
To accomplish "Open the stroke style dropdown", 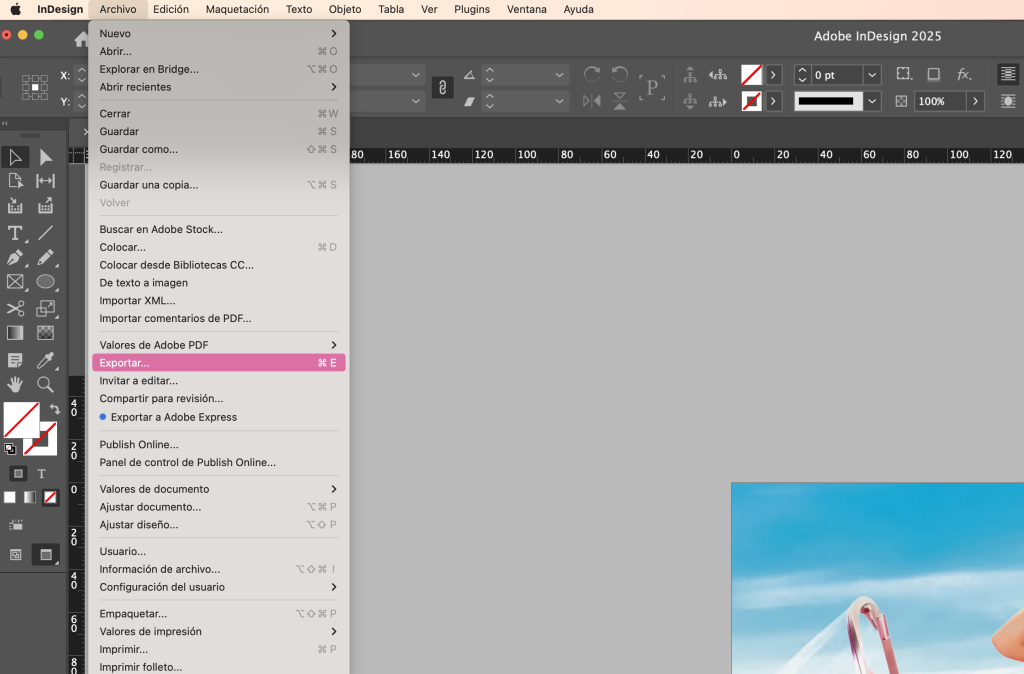I will tap(872, 101).
